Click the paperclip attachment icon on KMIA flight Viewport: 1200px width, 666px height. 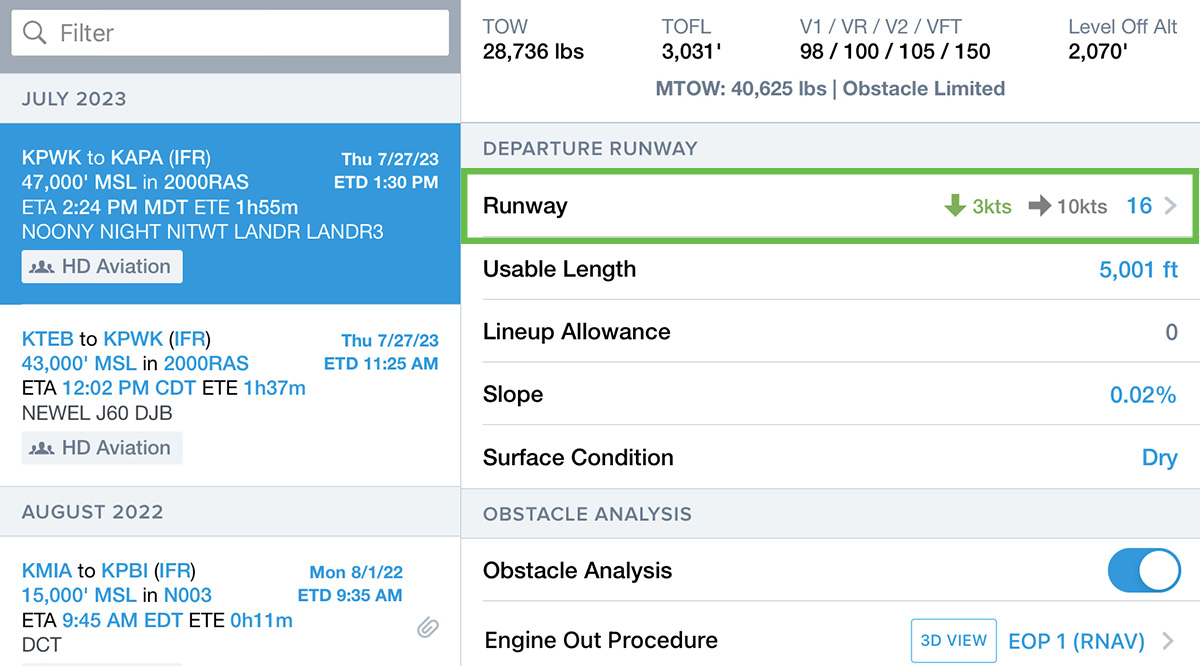[428, 627]
